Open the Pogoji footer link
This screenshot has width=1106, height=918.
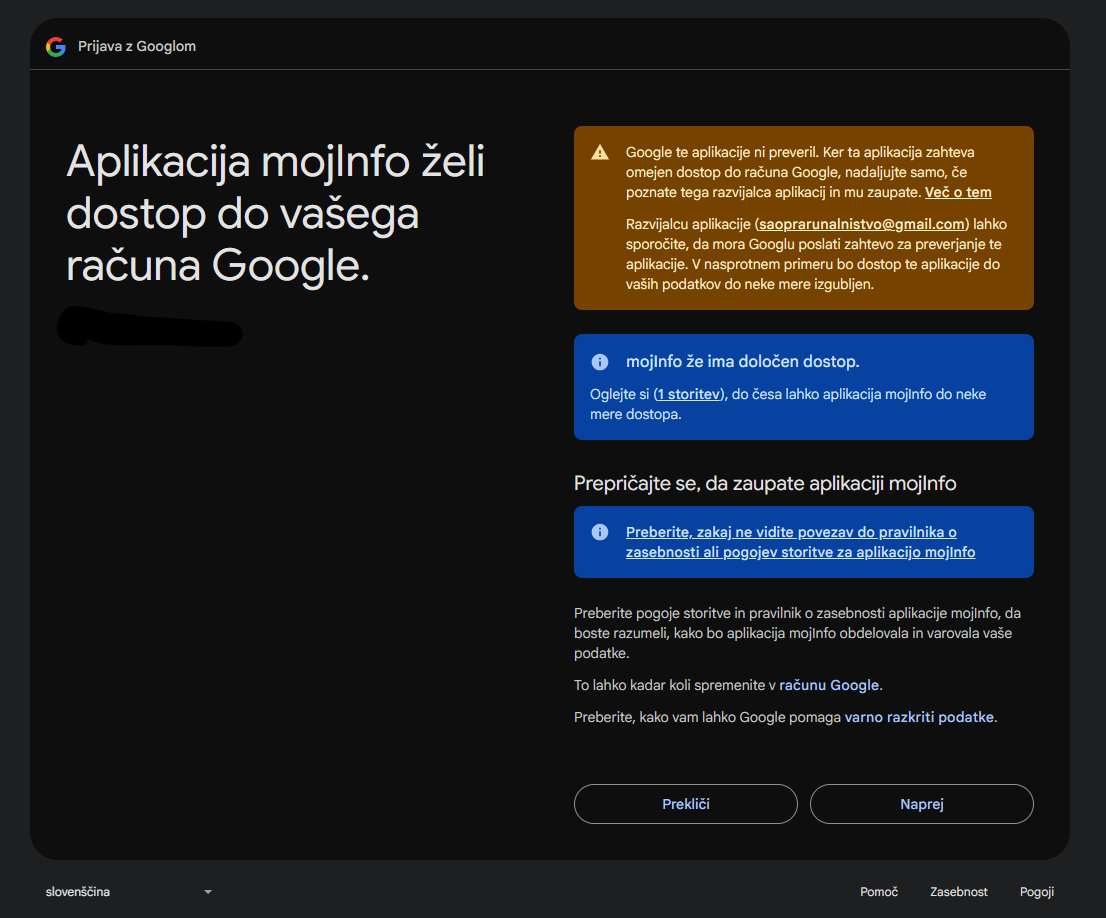point(1037,892)
